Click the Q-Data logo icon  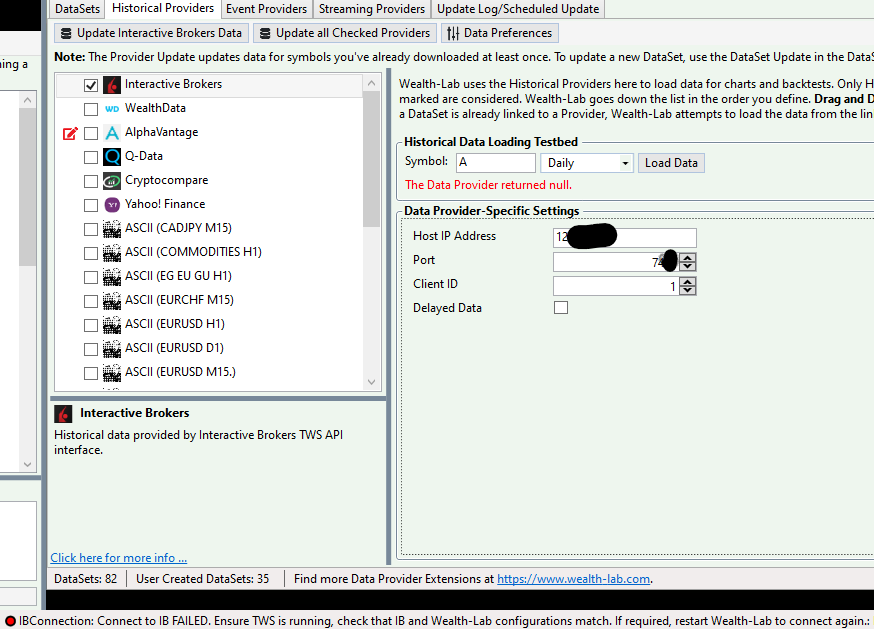coord(112,157)
